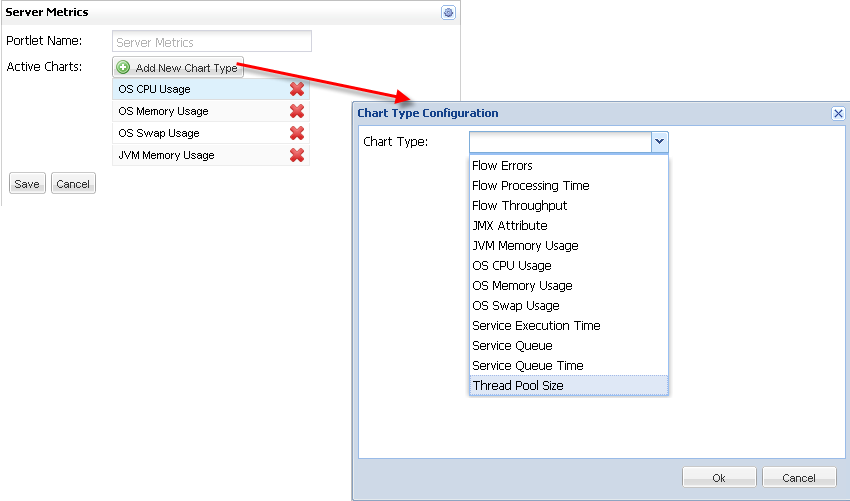
Task: Choose Flow Processing Time chart type
Action: tap(569, 185)
